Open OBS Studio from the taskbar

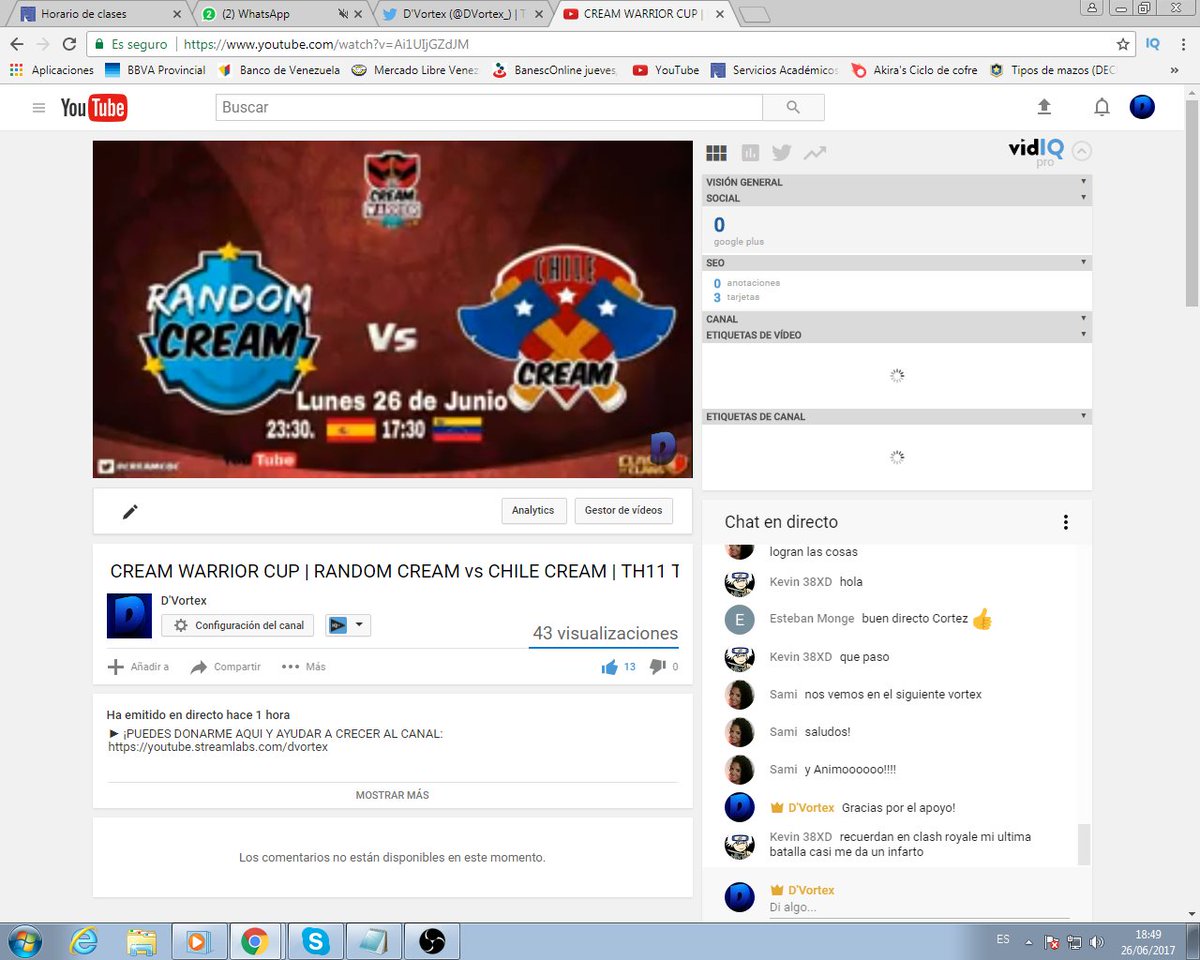tap(431, 941)
